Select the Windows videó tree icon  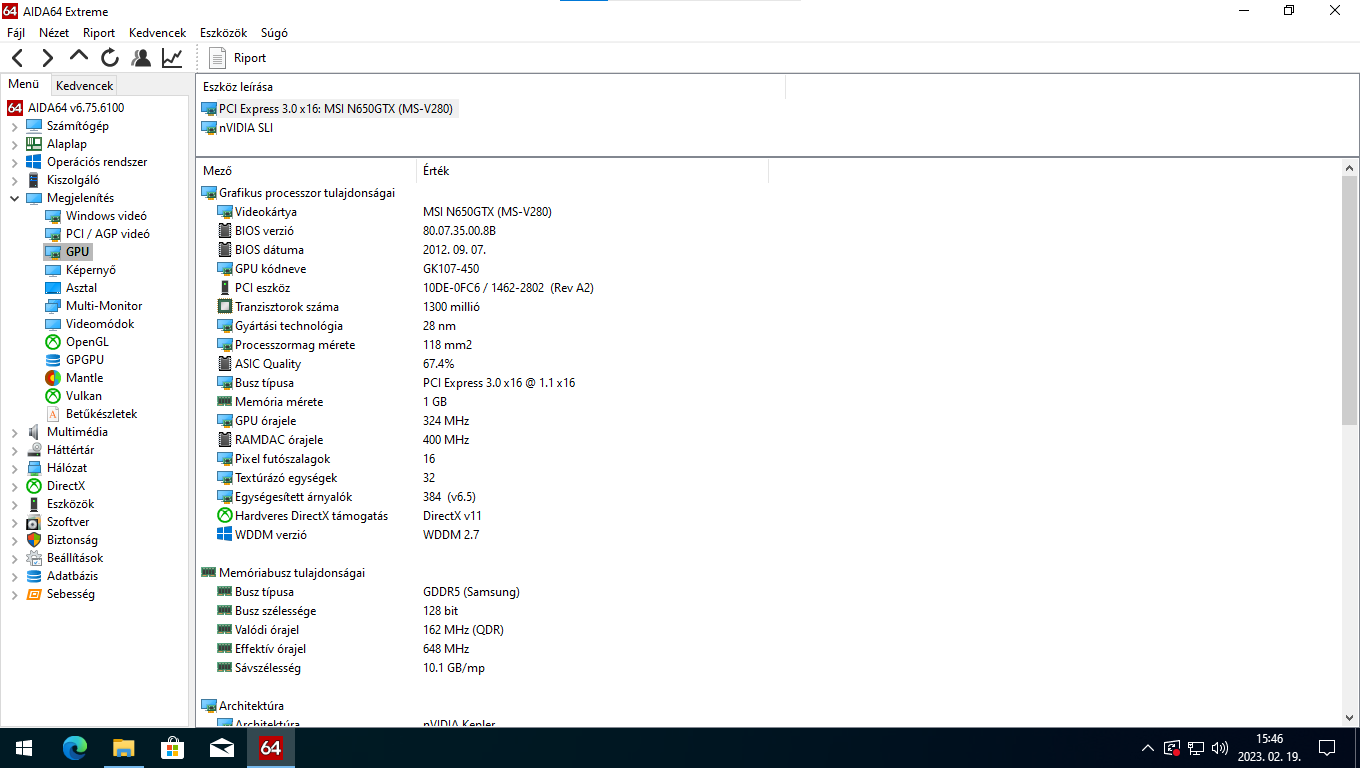53,216
